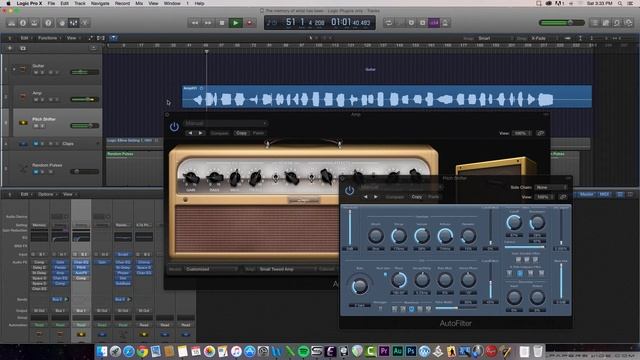Select the blue Amp audio region
The image size is (640, 360).
coord(387,96)
